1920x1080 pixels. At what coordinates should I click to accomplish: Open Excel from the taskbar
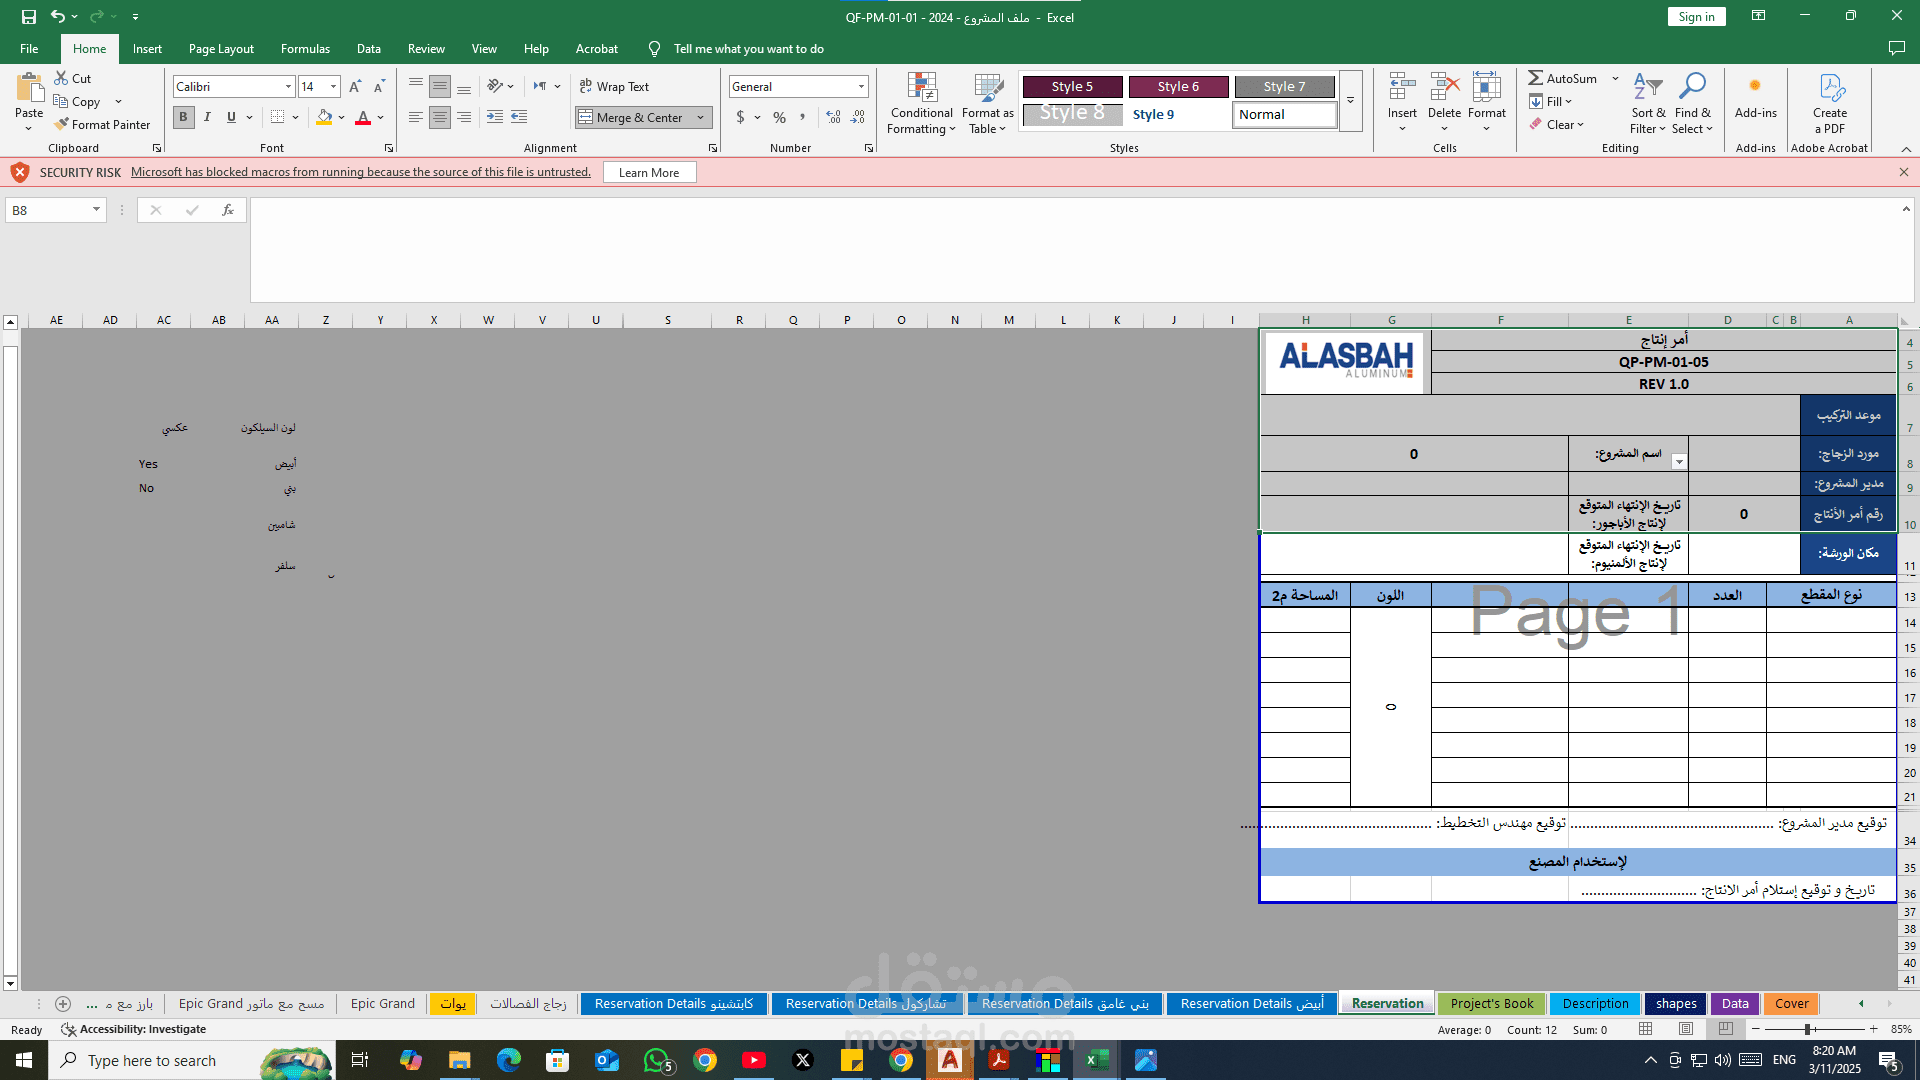point(1097,1060)
